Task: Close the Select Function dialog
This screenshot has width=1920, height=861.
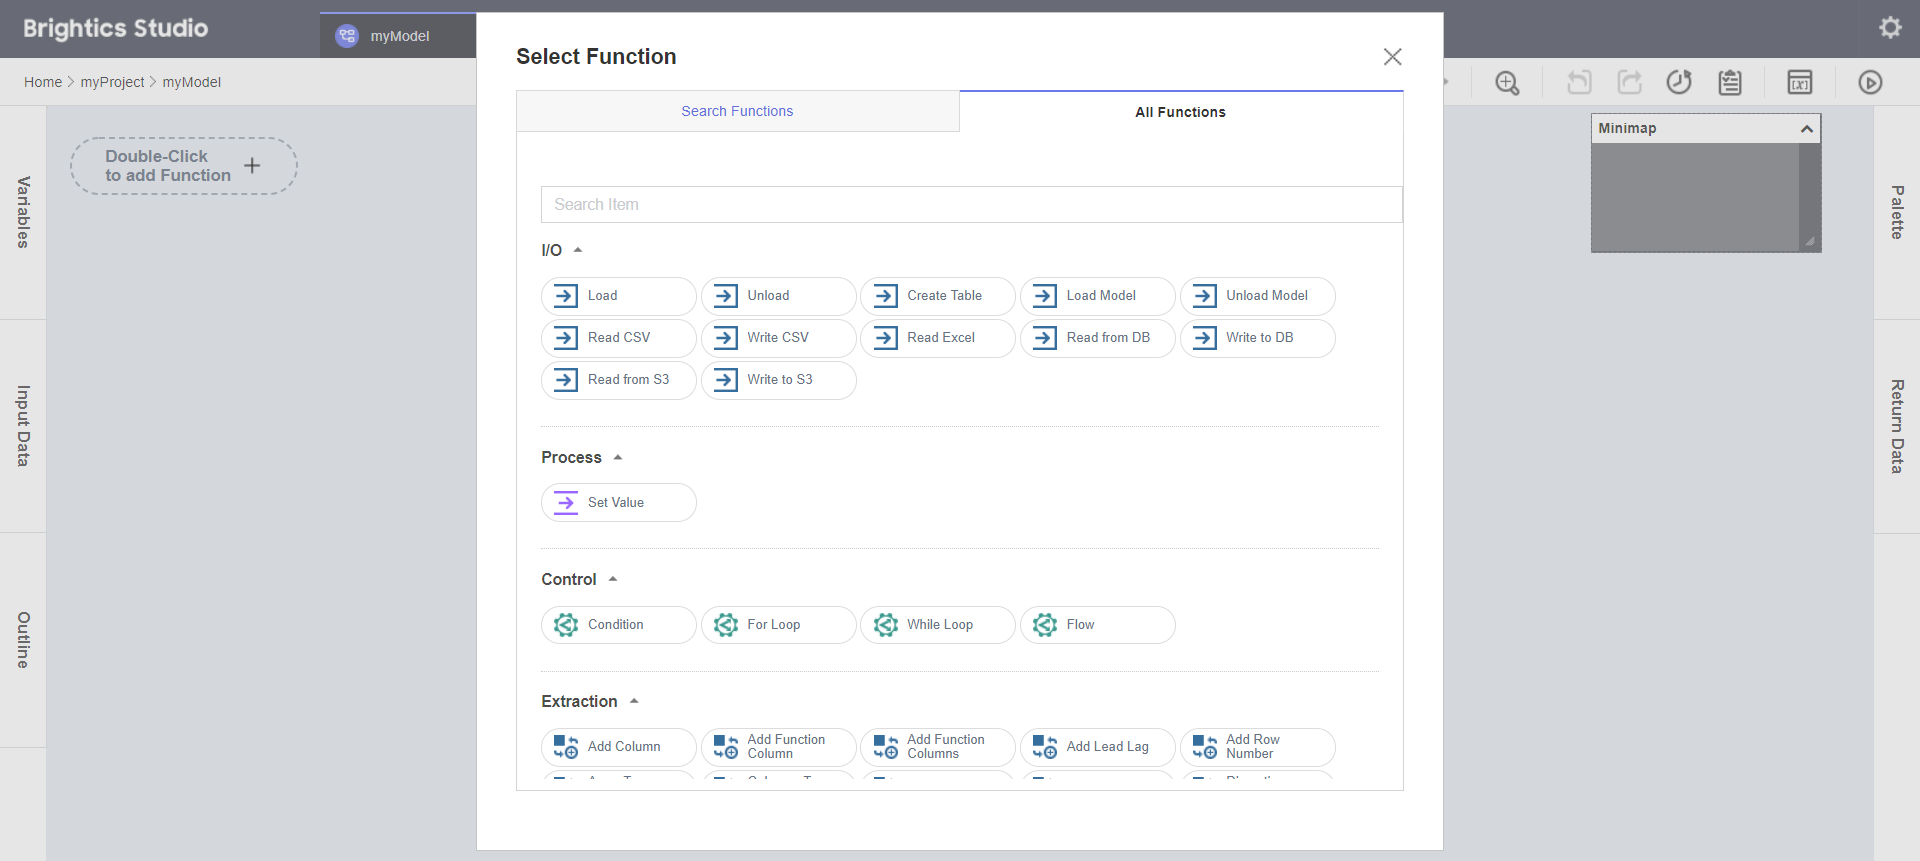Action: point(1392,57)
